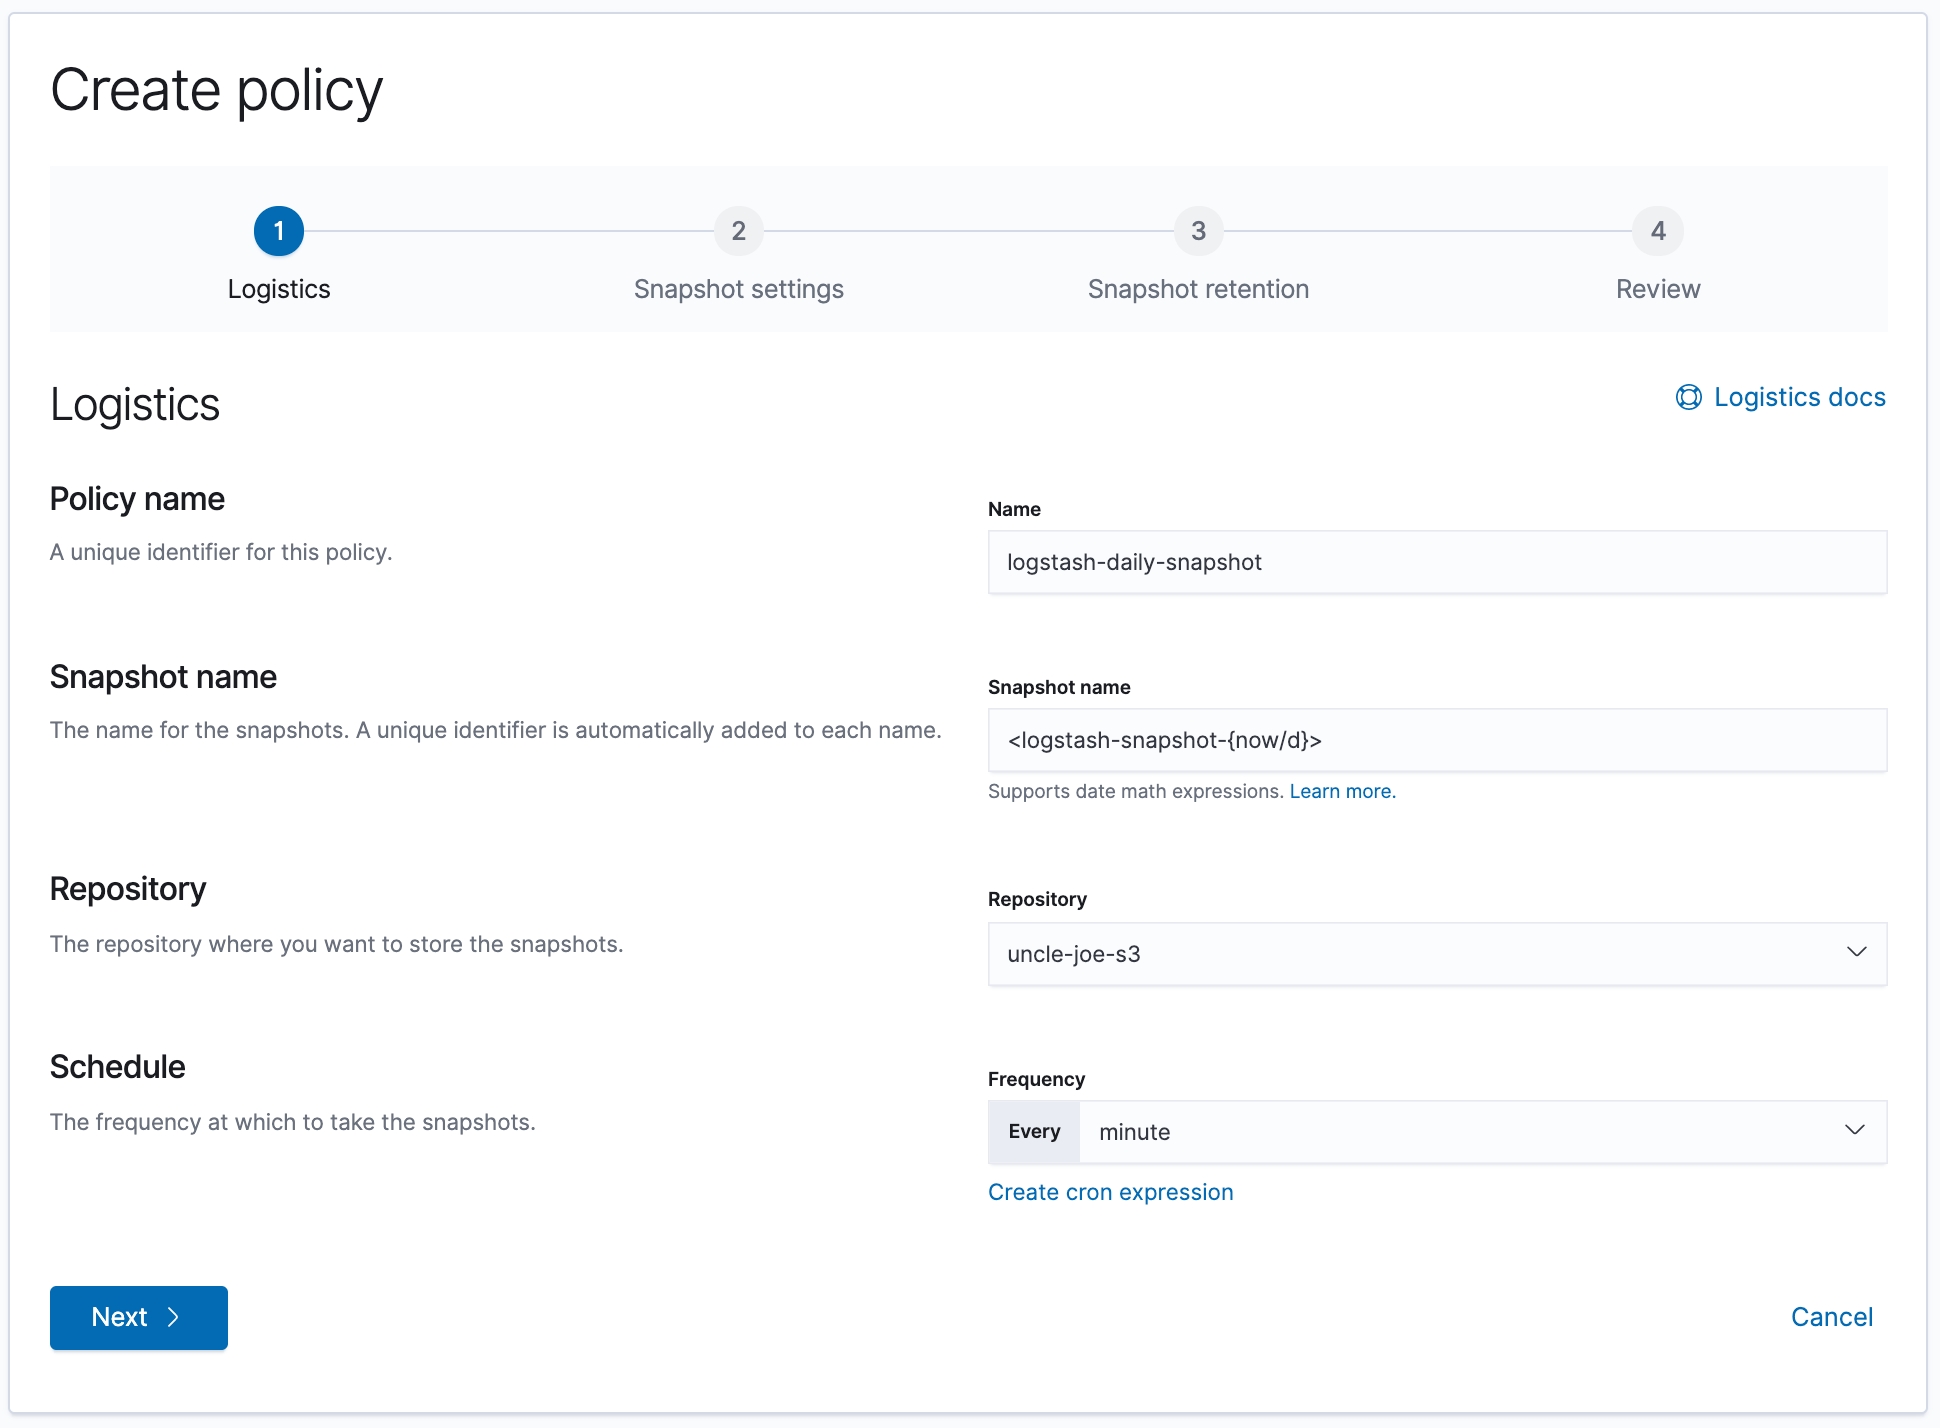This screenshot has width=1940, height=1428.
Task: Open the date math Learn more link
Action: [x=1342, y=791]
